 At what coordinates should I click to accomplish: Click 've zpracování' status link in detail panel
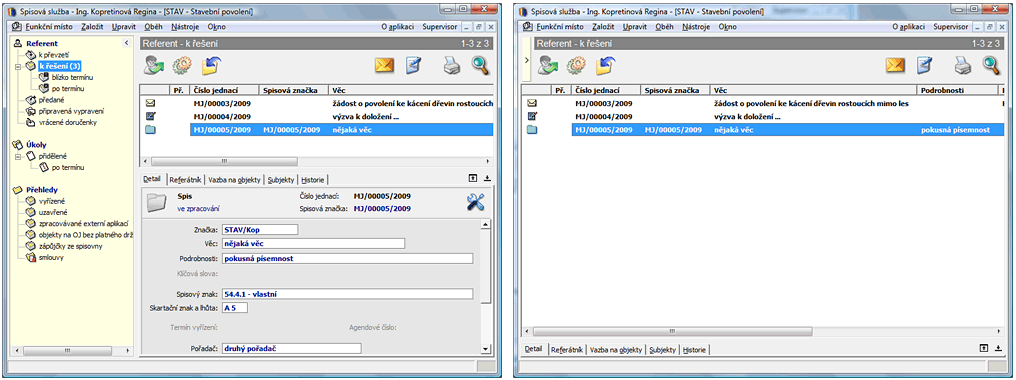[198, 208]
